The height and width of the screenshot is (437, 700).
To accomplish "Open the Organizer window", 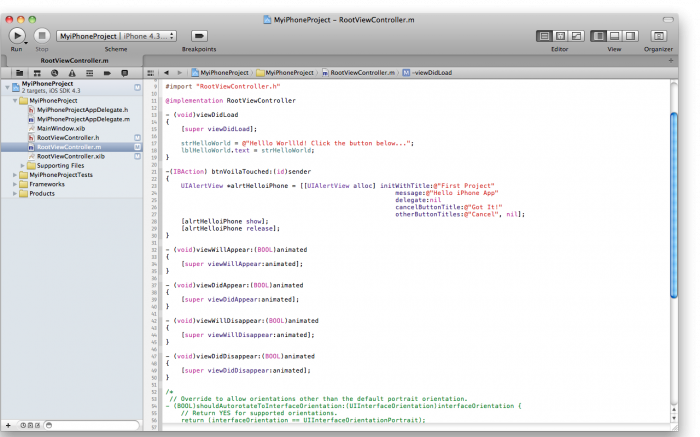I will click(x=658, y=35).
